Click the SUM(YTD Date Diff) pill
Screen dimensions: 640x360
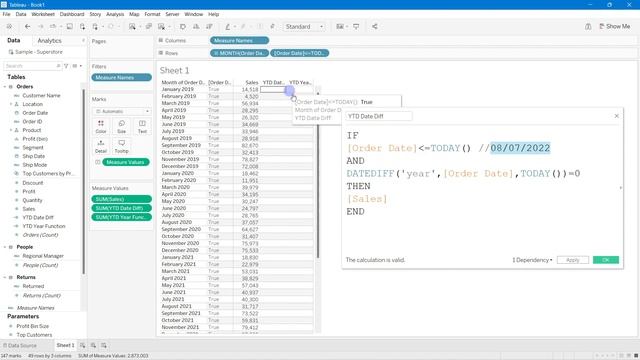pos(122,208)
